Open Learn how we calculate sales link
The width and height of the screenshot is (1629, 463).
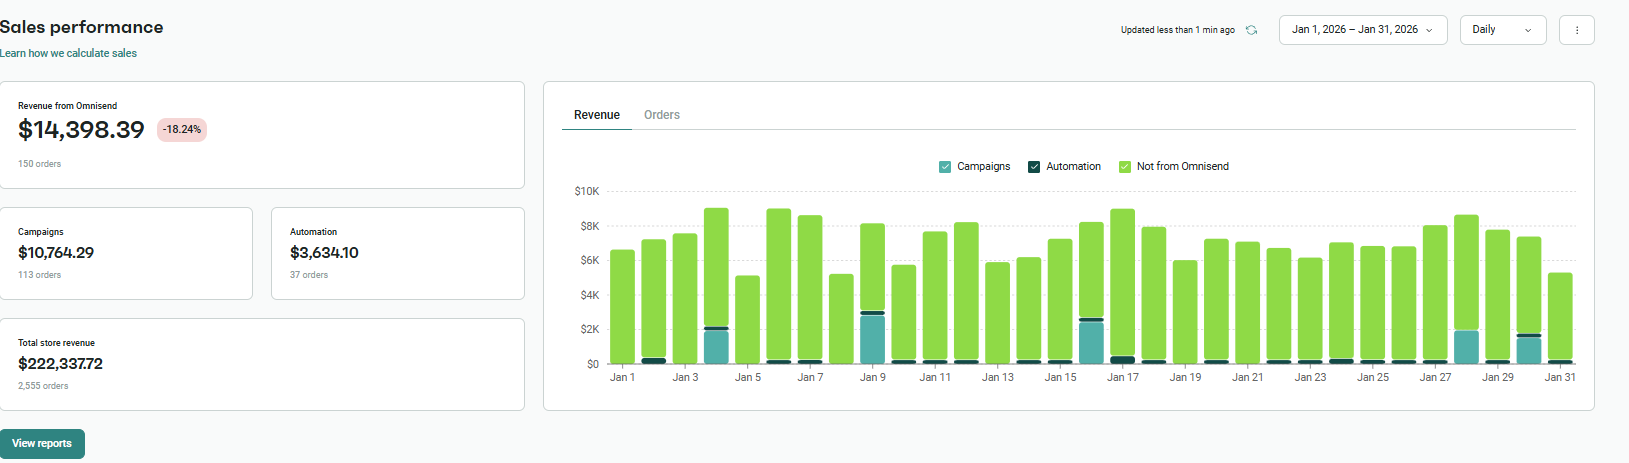pyautogui.click(x=68, y=53)
